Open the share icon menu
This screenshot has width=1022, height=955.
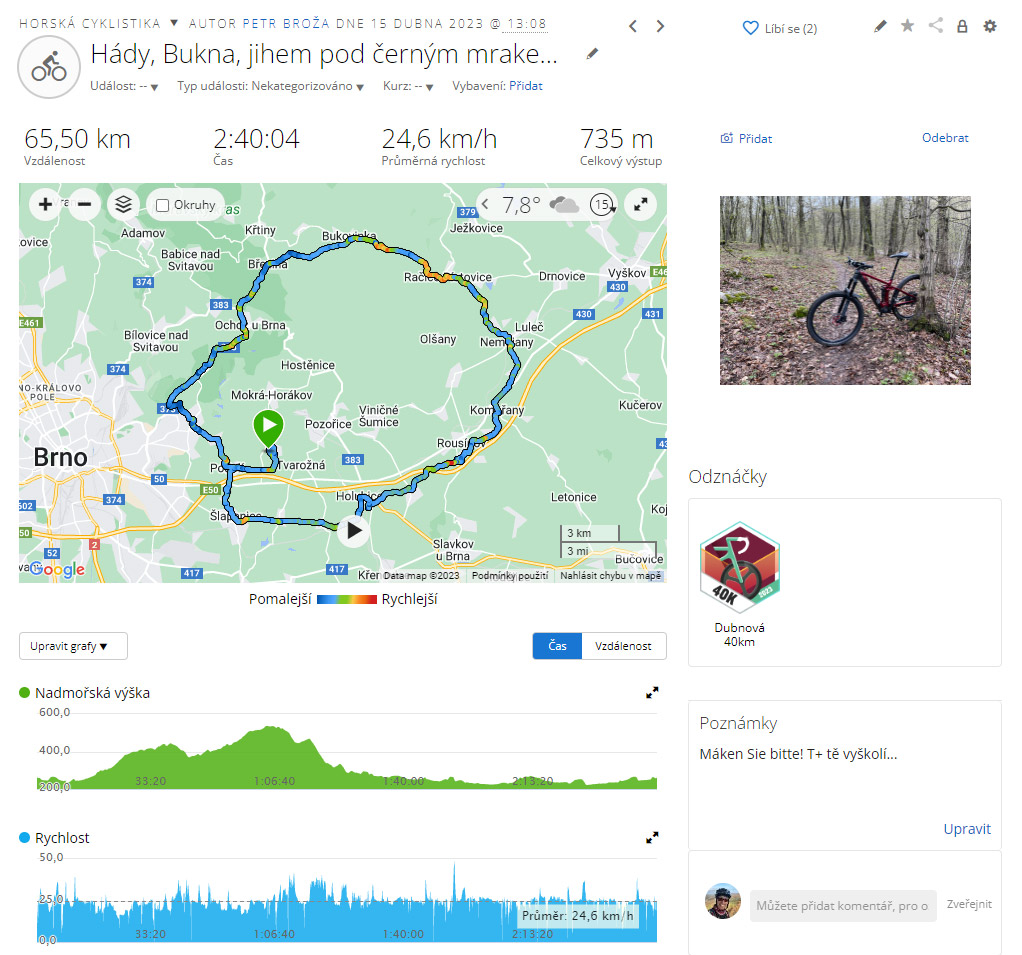(x=935, y=25)
